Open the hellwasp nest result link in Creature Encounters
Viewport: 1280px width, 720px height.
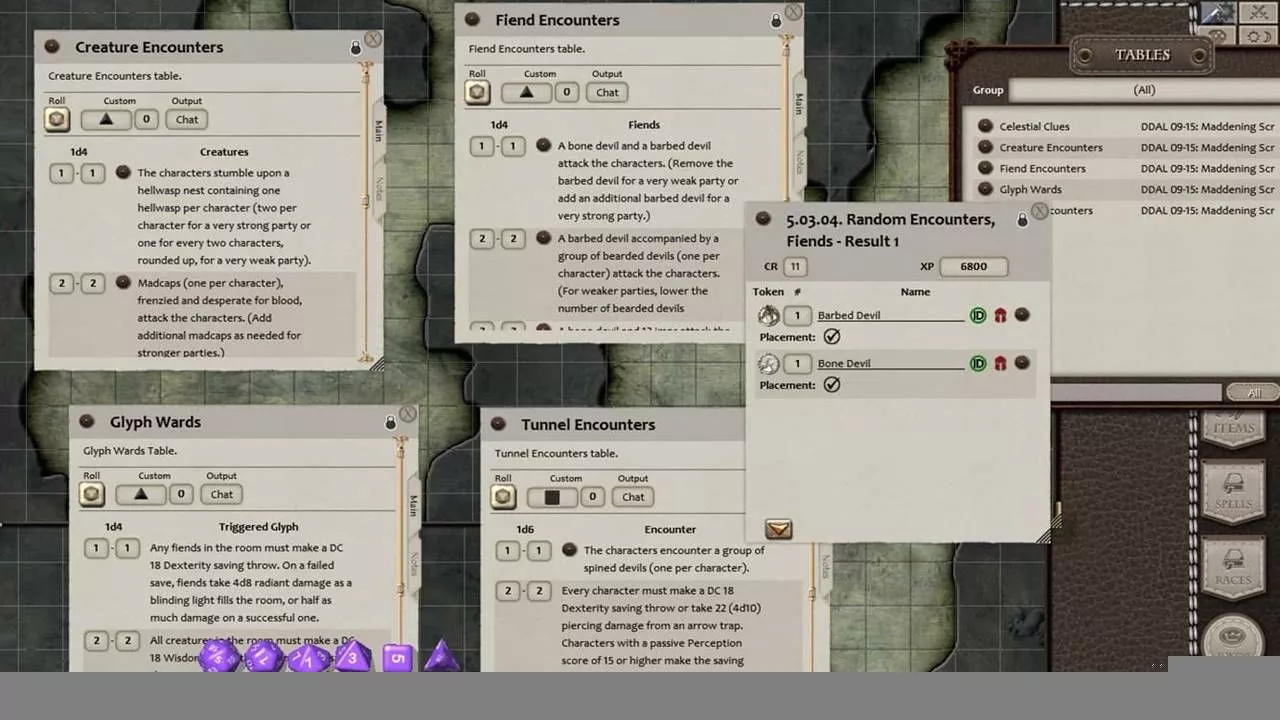point(123,172)
